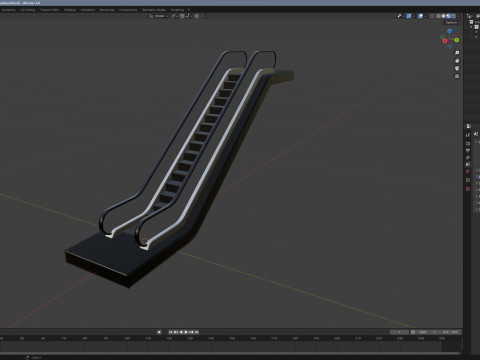Open the Global transform orientation dropdown
The width and height of the screenshot is (480, 360).
click(159, 16)
